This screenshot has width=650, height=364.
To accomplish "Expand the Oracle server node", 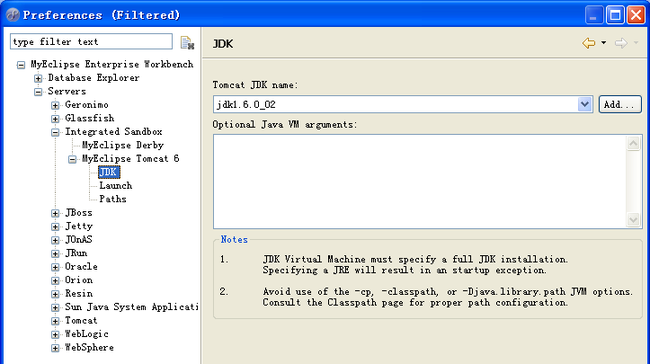I will 55,267.
